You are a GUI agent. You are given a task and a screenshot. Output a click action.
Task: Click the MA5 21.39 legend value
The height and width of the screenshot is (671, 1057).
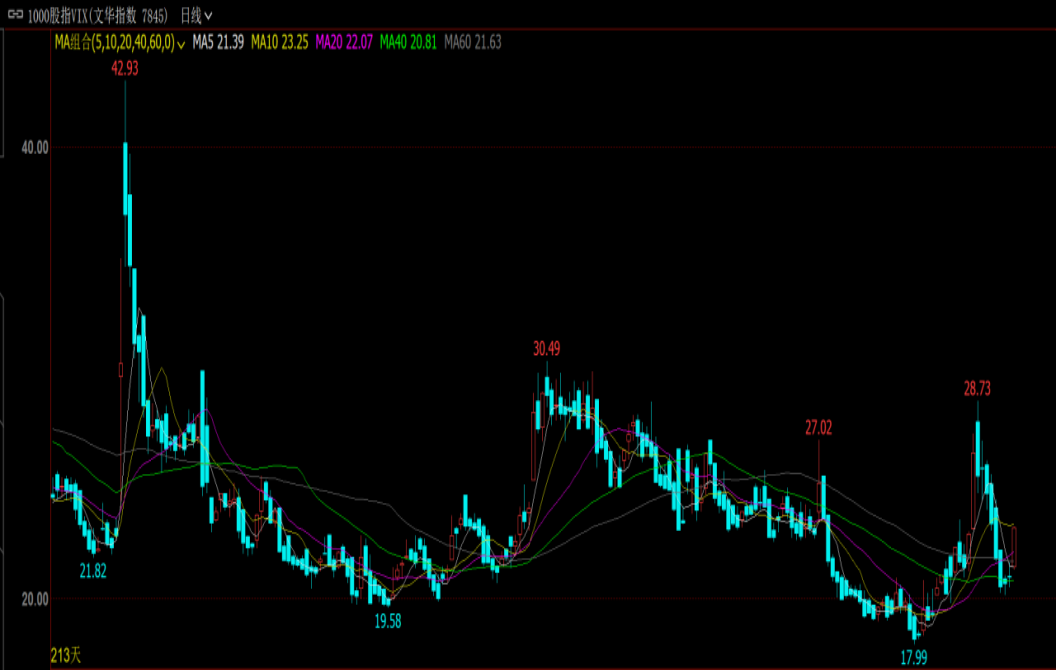(x=218, y=42)
